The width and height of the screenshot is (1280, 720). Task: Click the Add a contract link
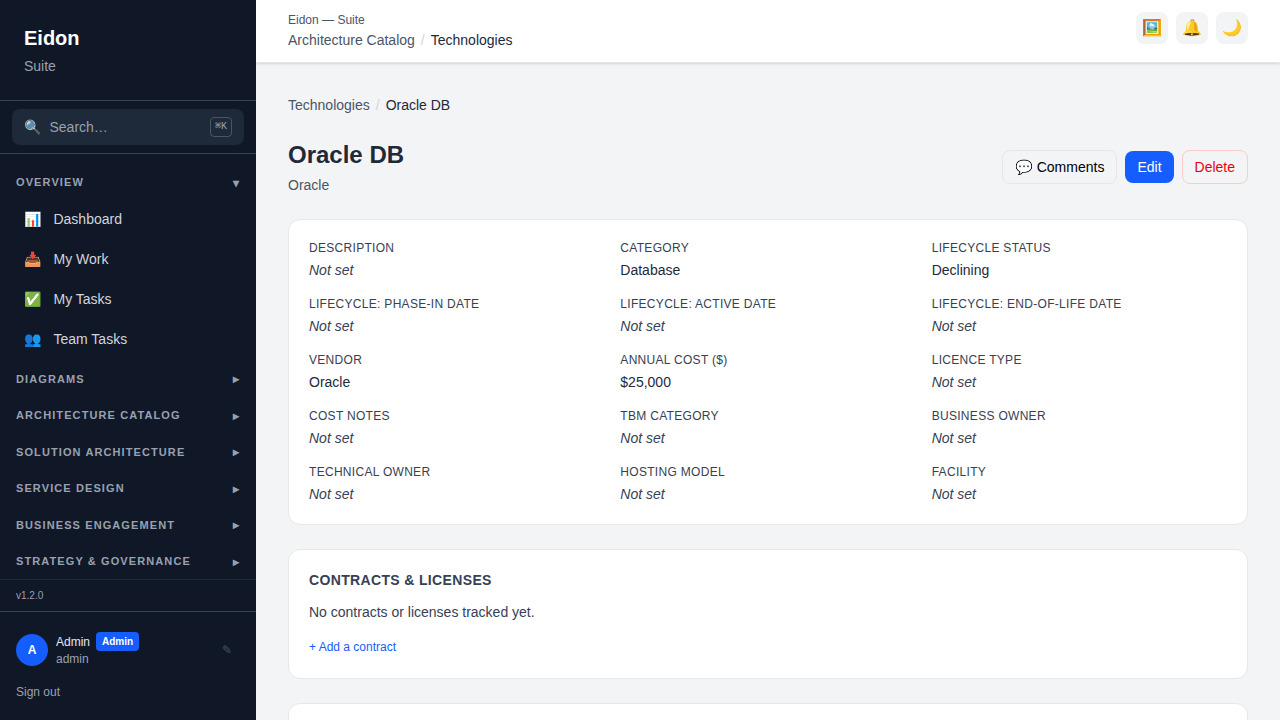(x=352, y=647)
